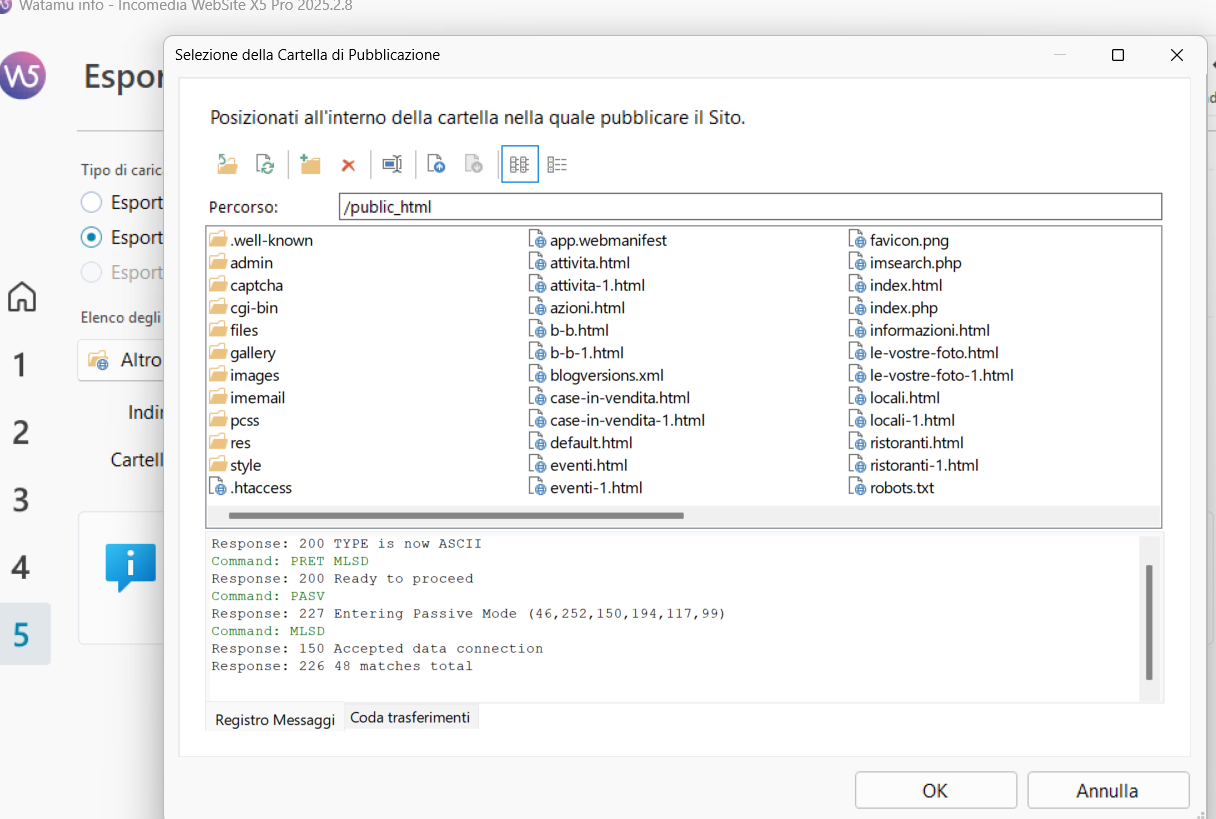Refresh the remote folder listing
This screenshot has height=819, width=1216.
tap(265, 164)
